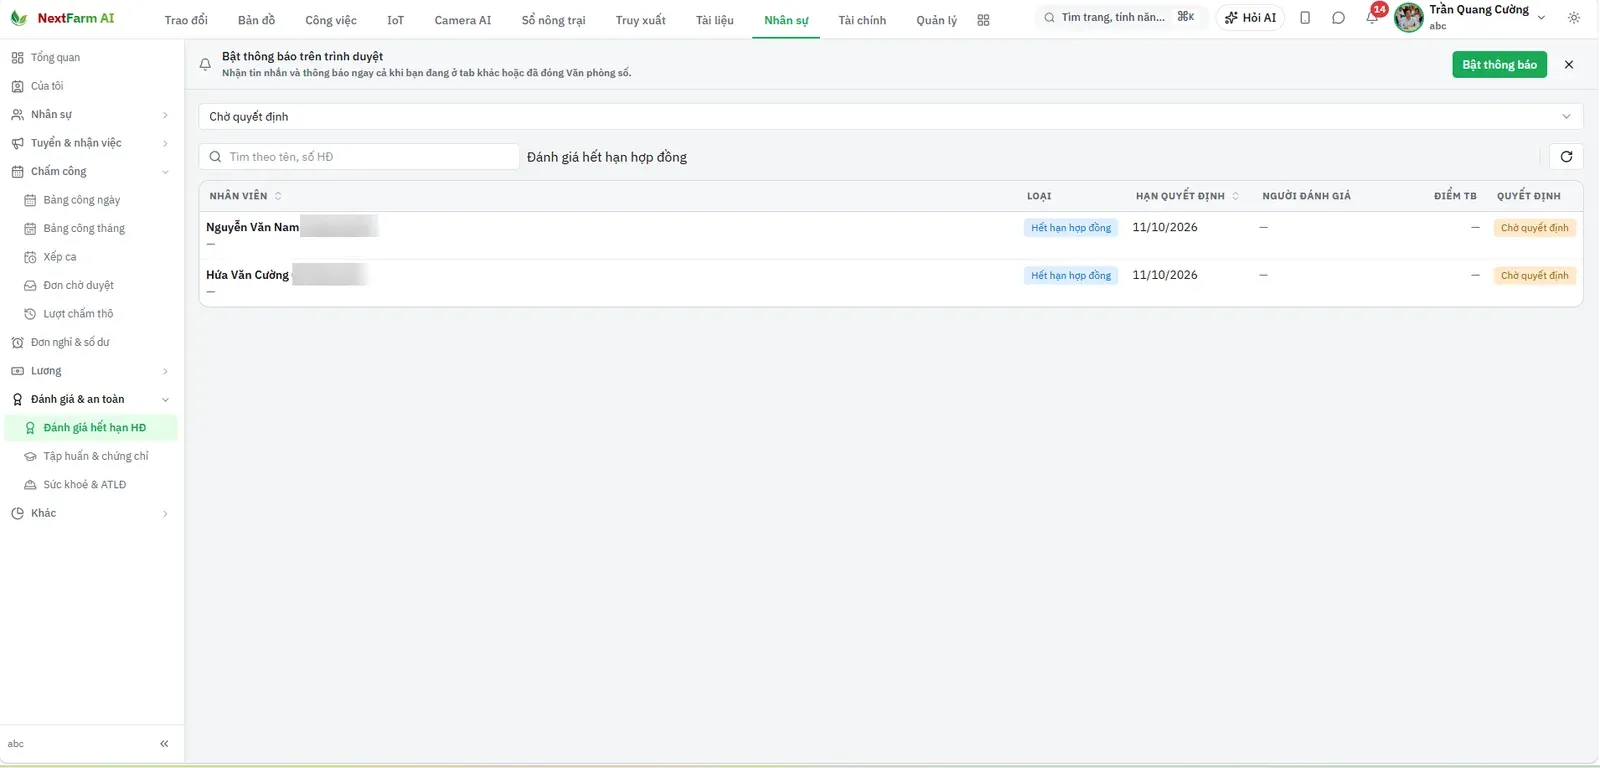
Task: Open the mobile device icon in header
Action: pos(1305,18)
